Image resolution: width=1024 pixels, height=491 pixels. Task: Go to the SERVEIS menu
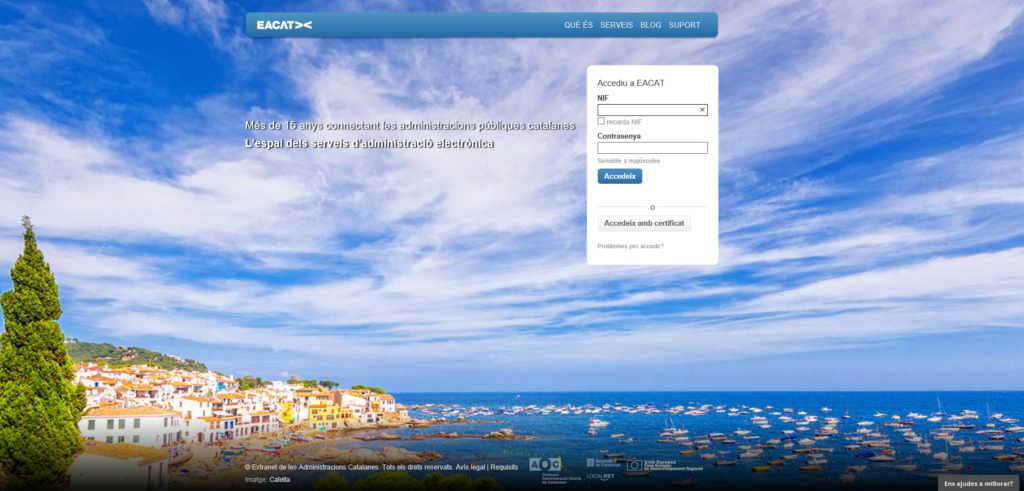(x=616, y=25)
